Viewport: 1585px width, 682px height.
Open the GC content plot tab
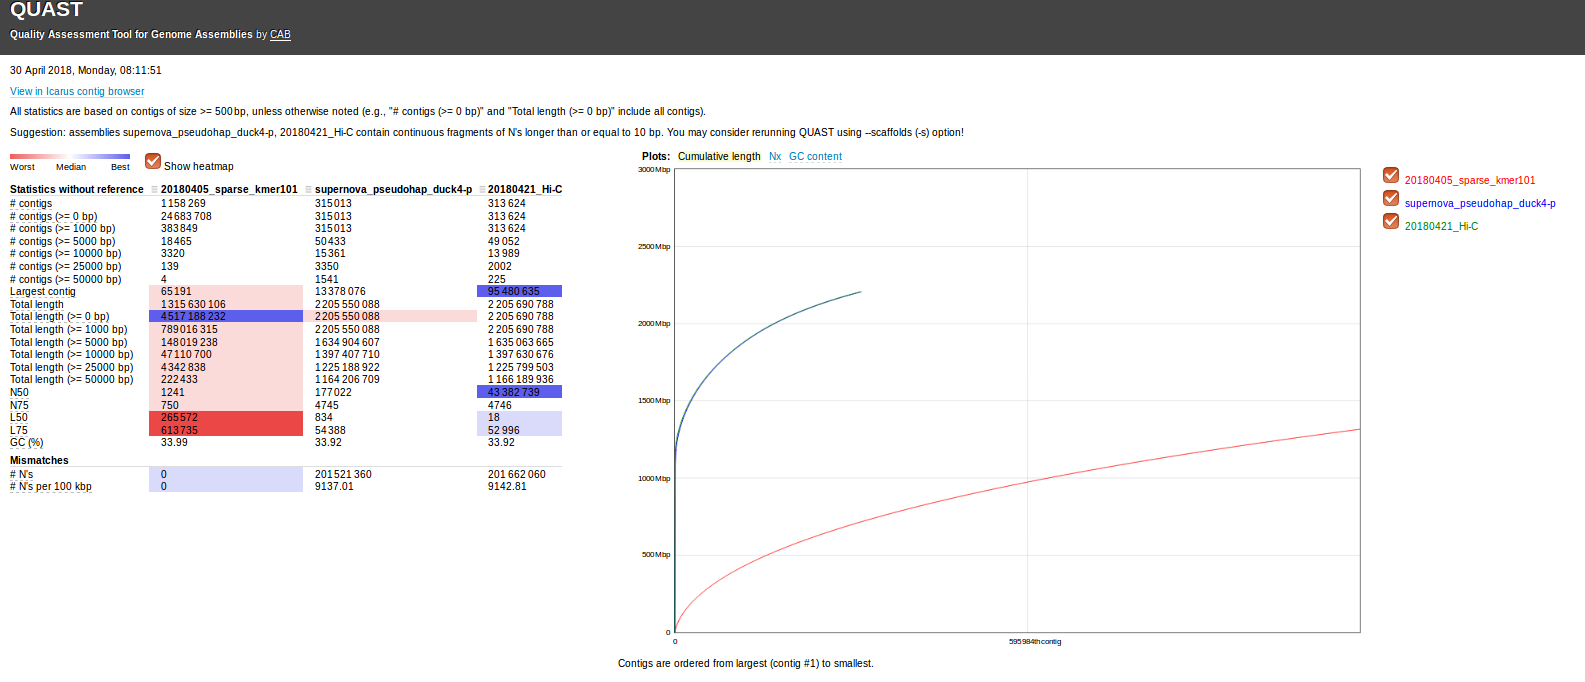point(815,157)
